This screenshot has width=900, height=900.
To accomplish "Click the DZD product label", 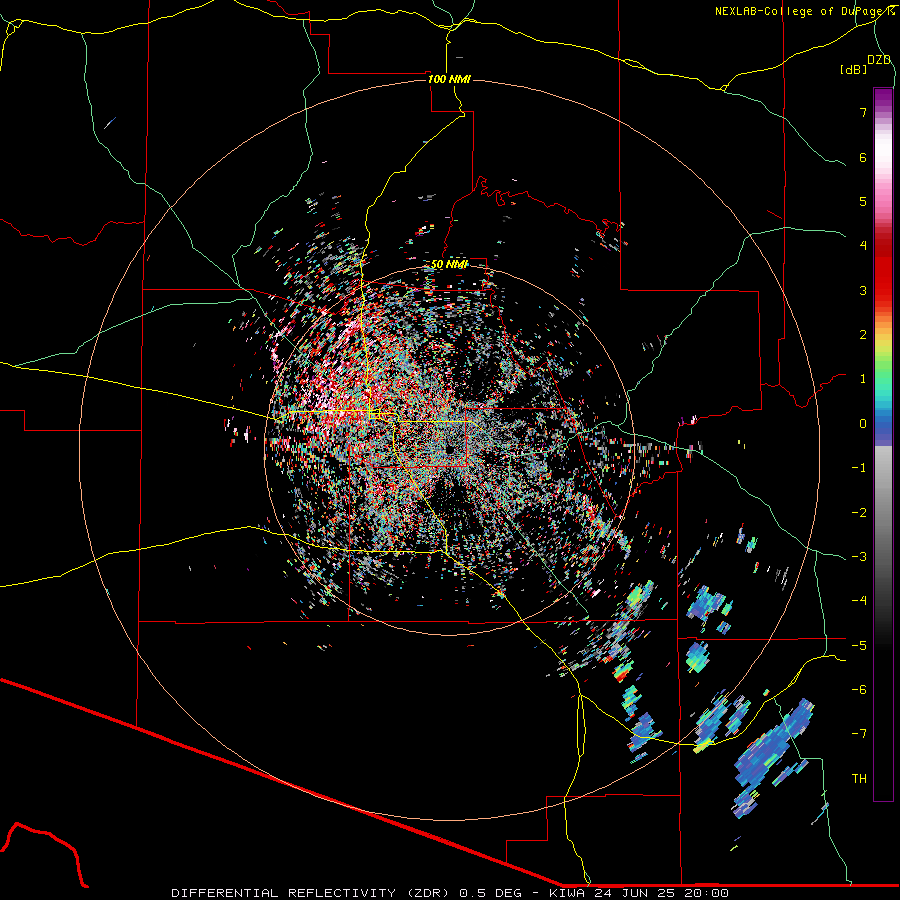I will pos(879,60).
